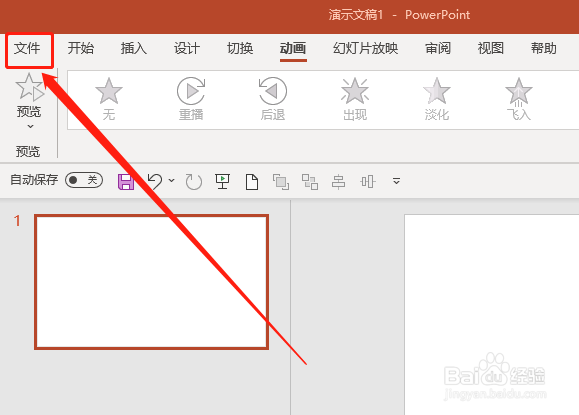Open the 插入 ribbon tab
579x415 pixels.
coord(134,49)
